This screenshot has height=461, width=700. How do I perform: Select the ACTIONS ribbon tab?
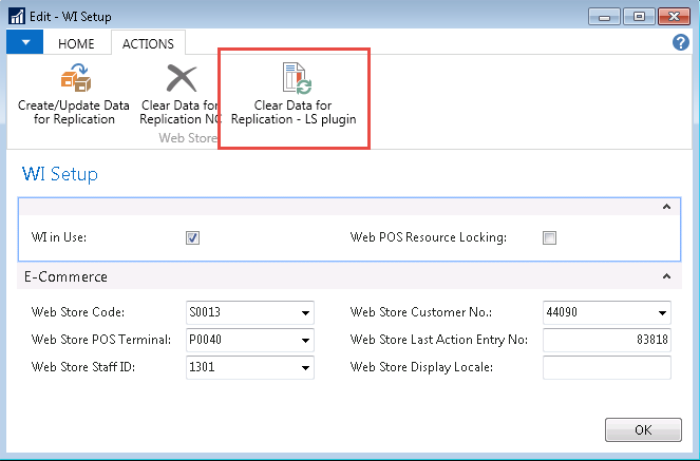click(148, 44)
